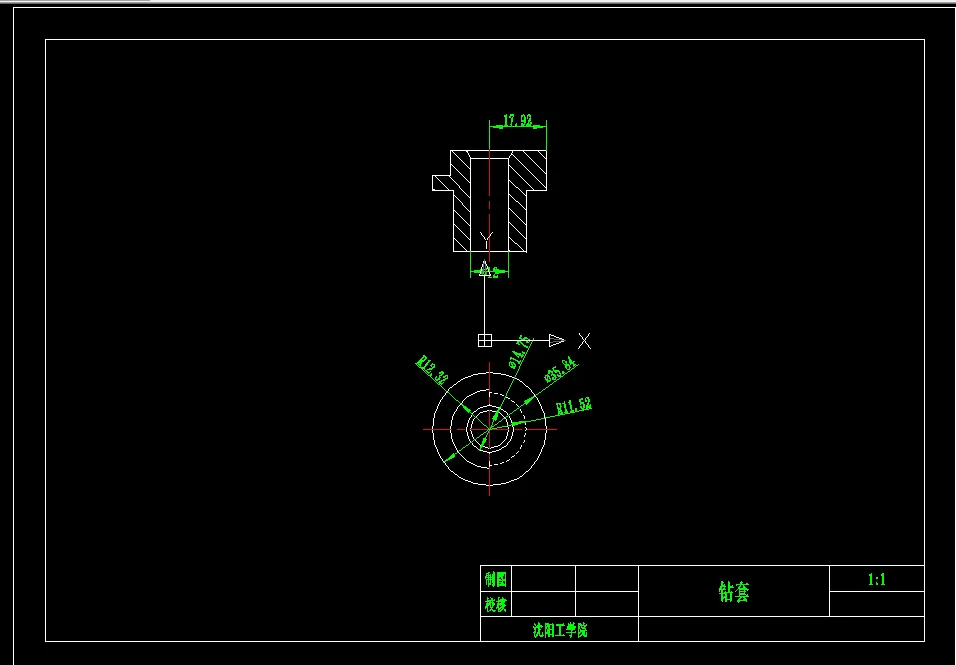Select the 沈阳工学院 title block text
Screen dimensions: 956x665
(560, 630)
